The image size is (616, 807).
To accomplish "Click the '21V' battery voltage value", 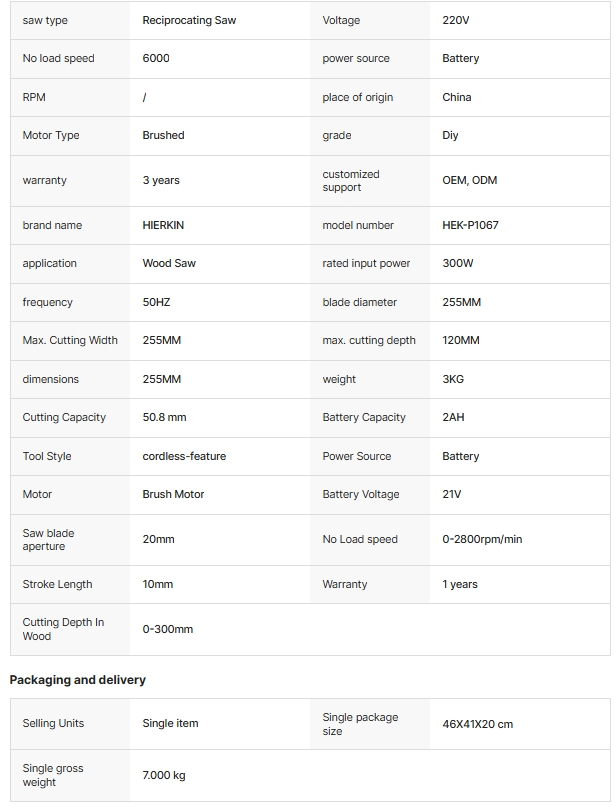I will coord(452,494).
